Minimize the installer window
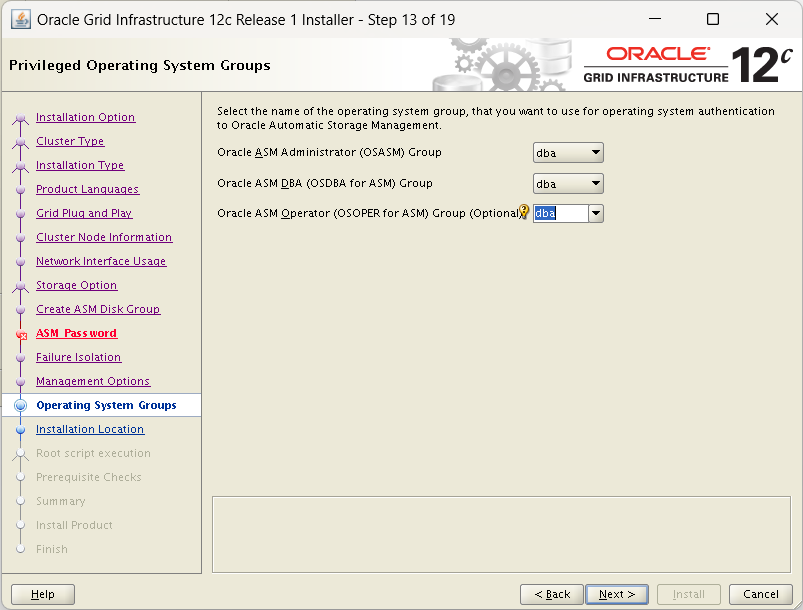This screenshot has width=803, height=610. (655, 19)
